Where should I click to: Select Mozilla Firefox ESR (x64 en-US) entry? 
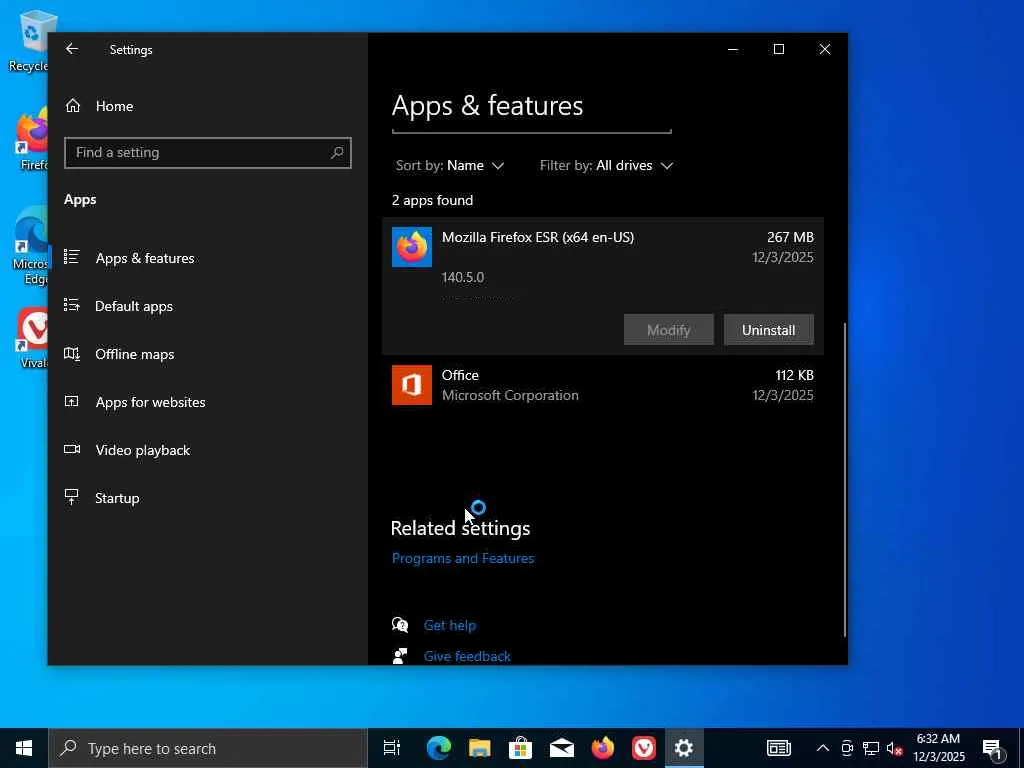click(x=602, y=286)
